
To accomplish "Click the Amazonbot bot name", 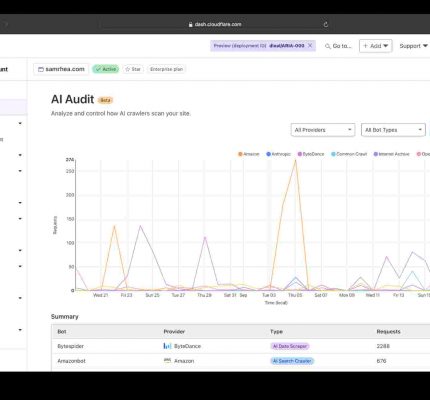I will click(x=71, y=361).
